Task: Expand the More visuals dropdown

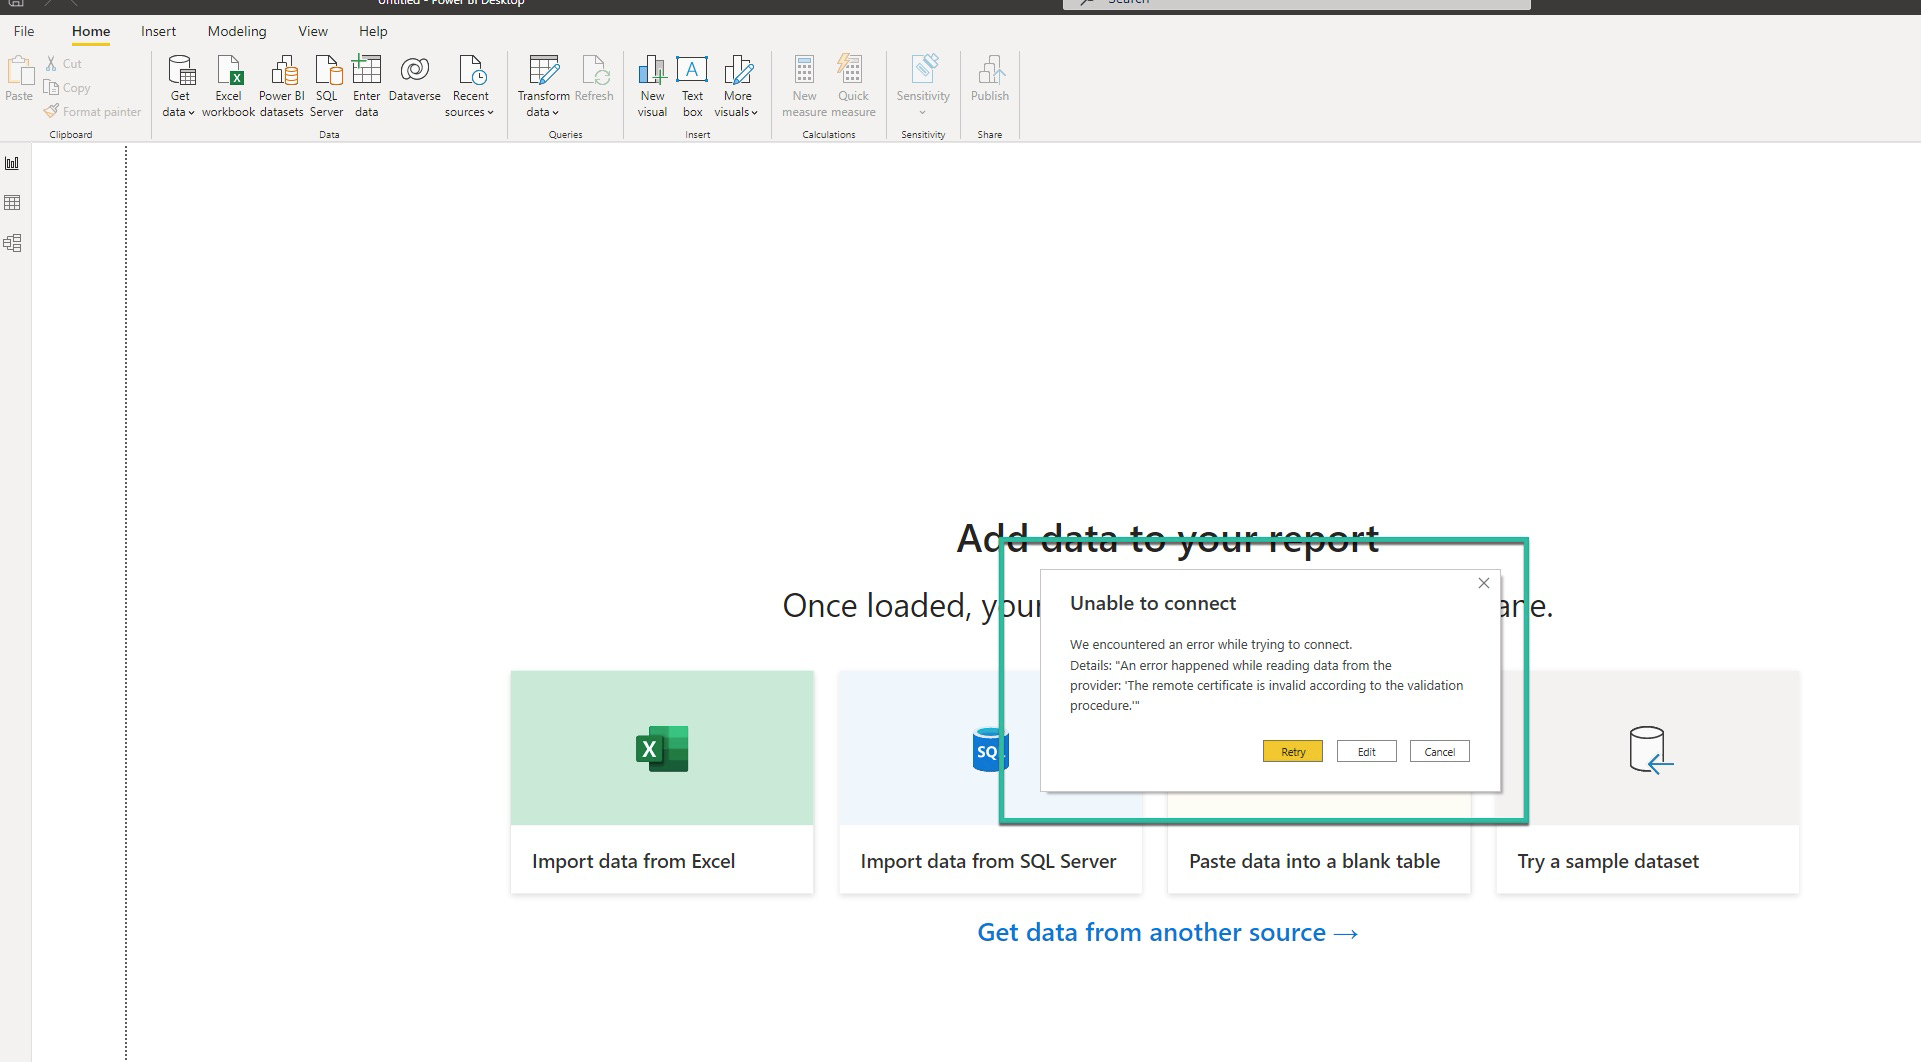Action: tap(737, 87)
